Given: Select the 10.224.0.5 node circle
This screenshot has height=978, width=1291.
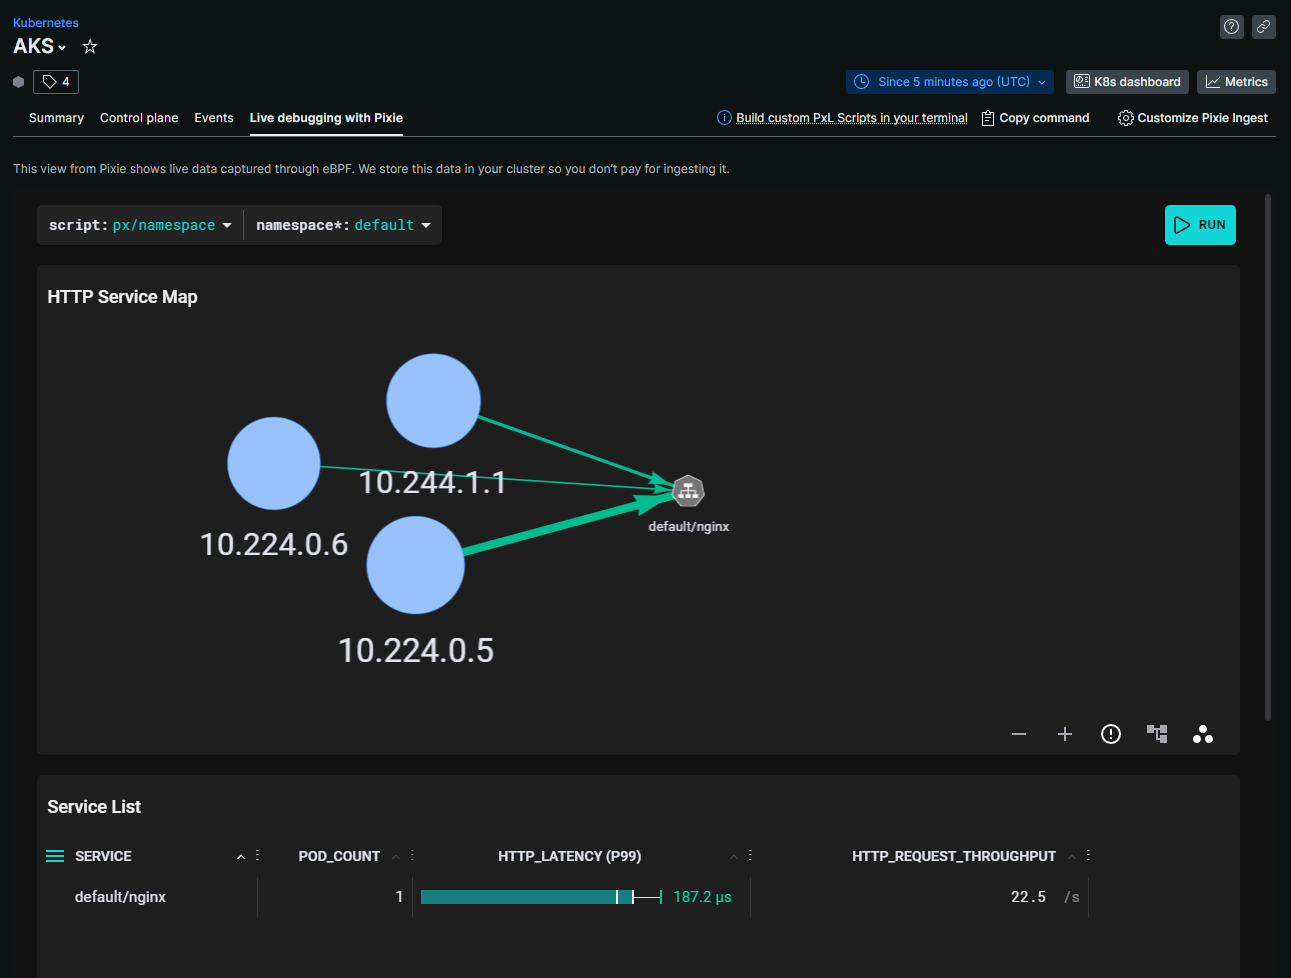Looking at the screenshot, I should (x=416, y=565).
